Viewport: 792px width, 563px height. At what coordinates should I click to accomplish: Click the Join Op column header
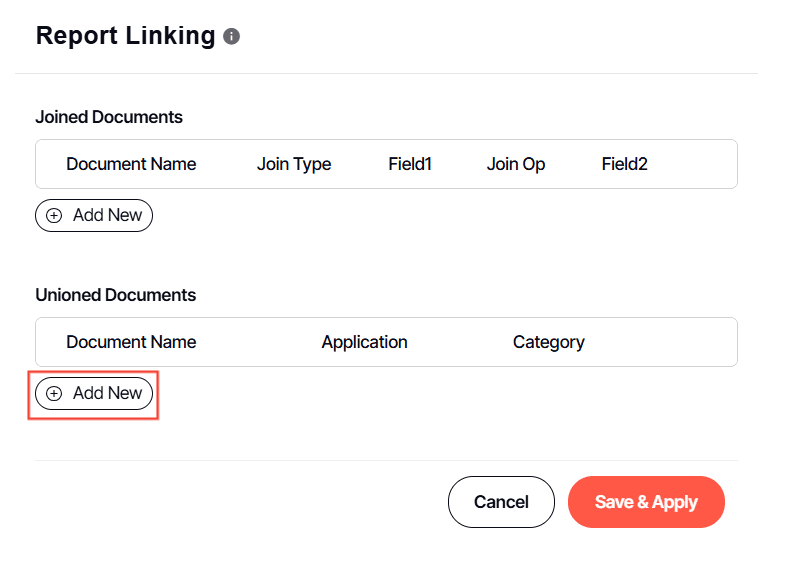516,164
